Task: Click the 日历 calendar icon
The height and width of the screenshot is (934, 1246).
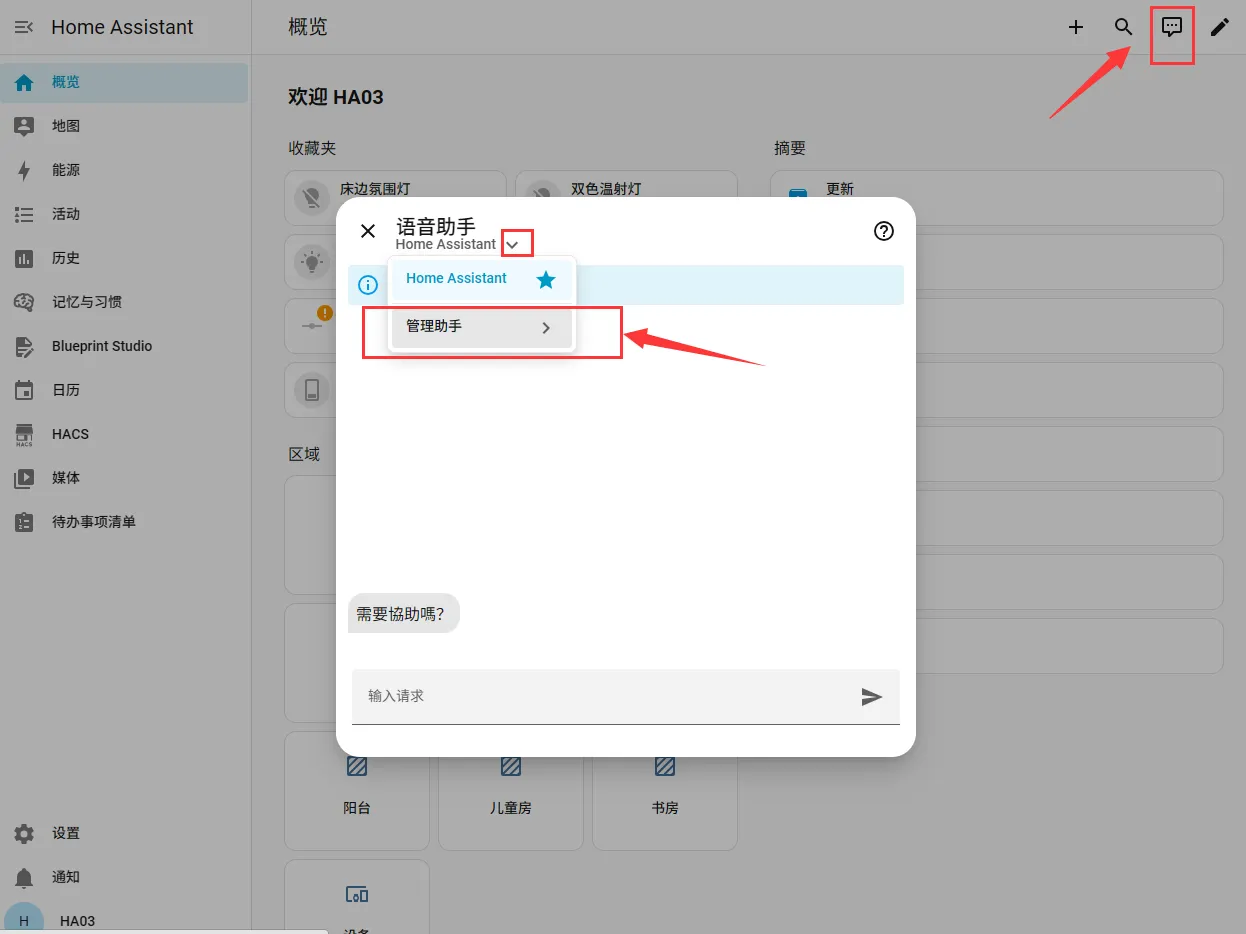Action: point(24,390)
